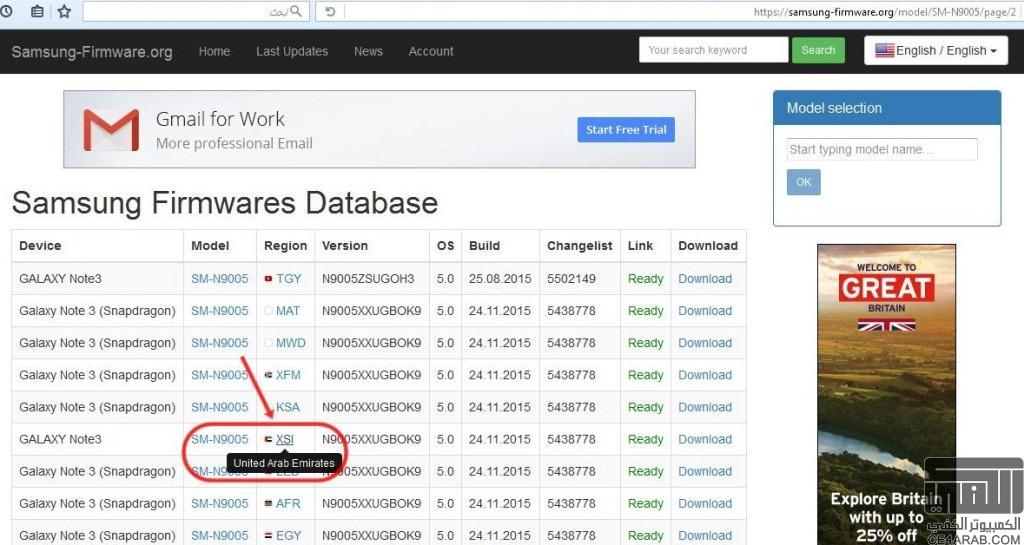Click the OK button in Model selection

[803, 182]
